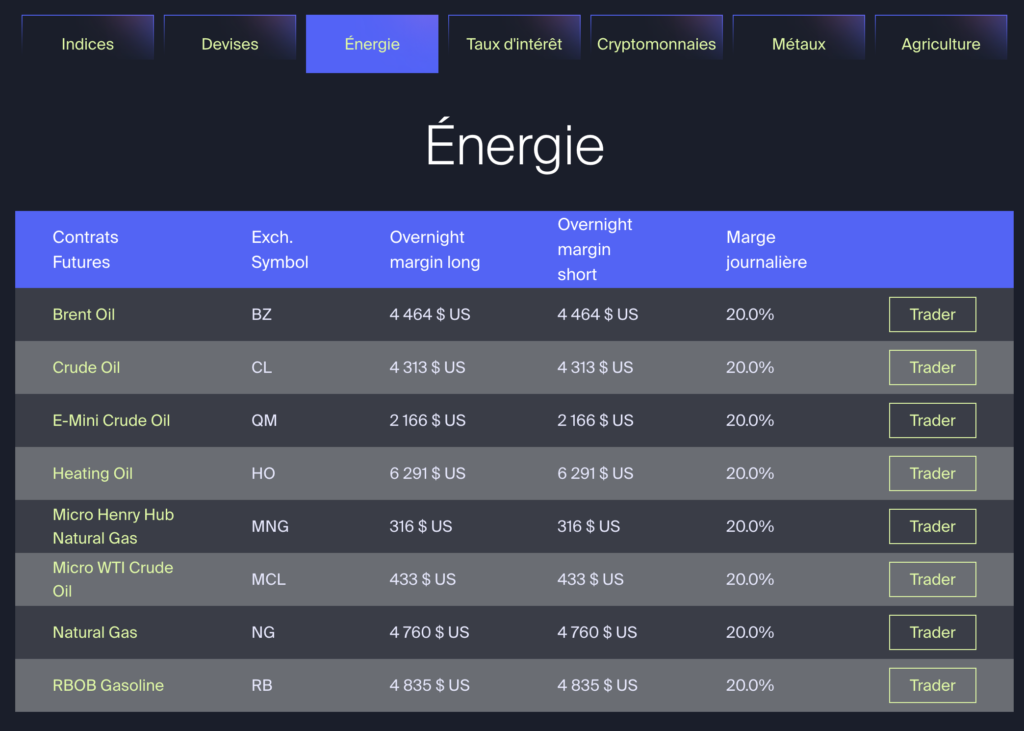The height and width of the screenshot is (731, 1024).
Task: Open the Devises tab
Action: coord(230,44)
